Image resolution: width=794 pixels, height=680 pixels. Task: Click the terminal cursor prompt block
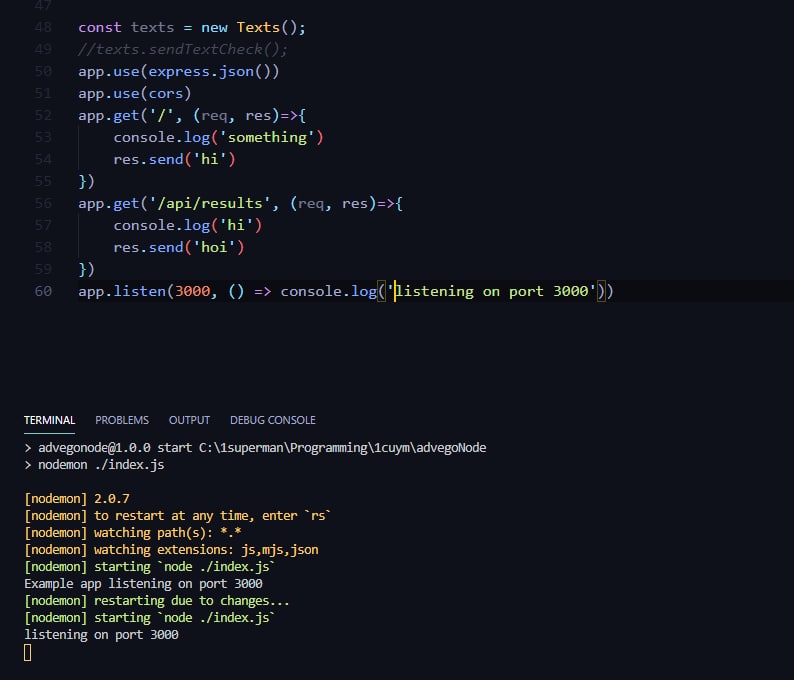coord(28,653)
